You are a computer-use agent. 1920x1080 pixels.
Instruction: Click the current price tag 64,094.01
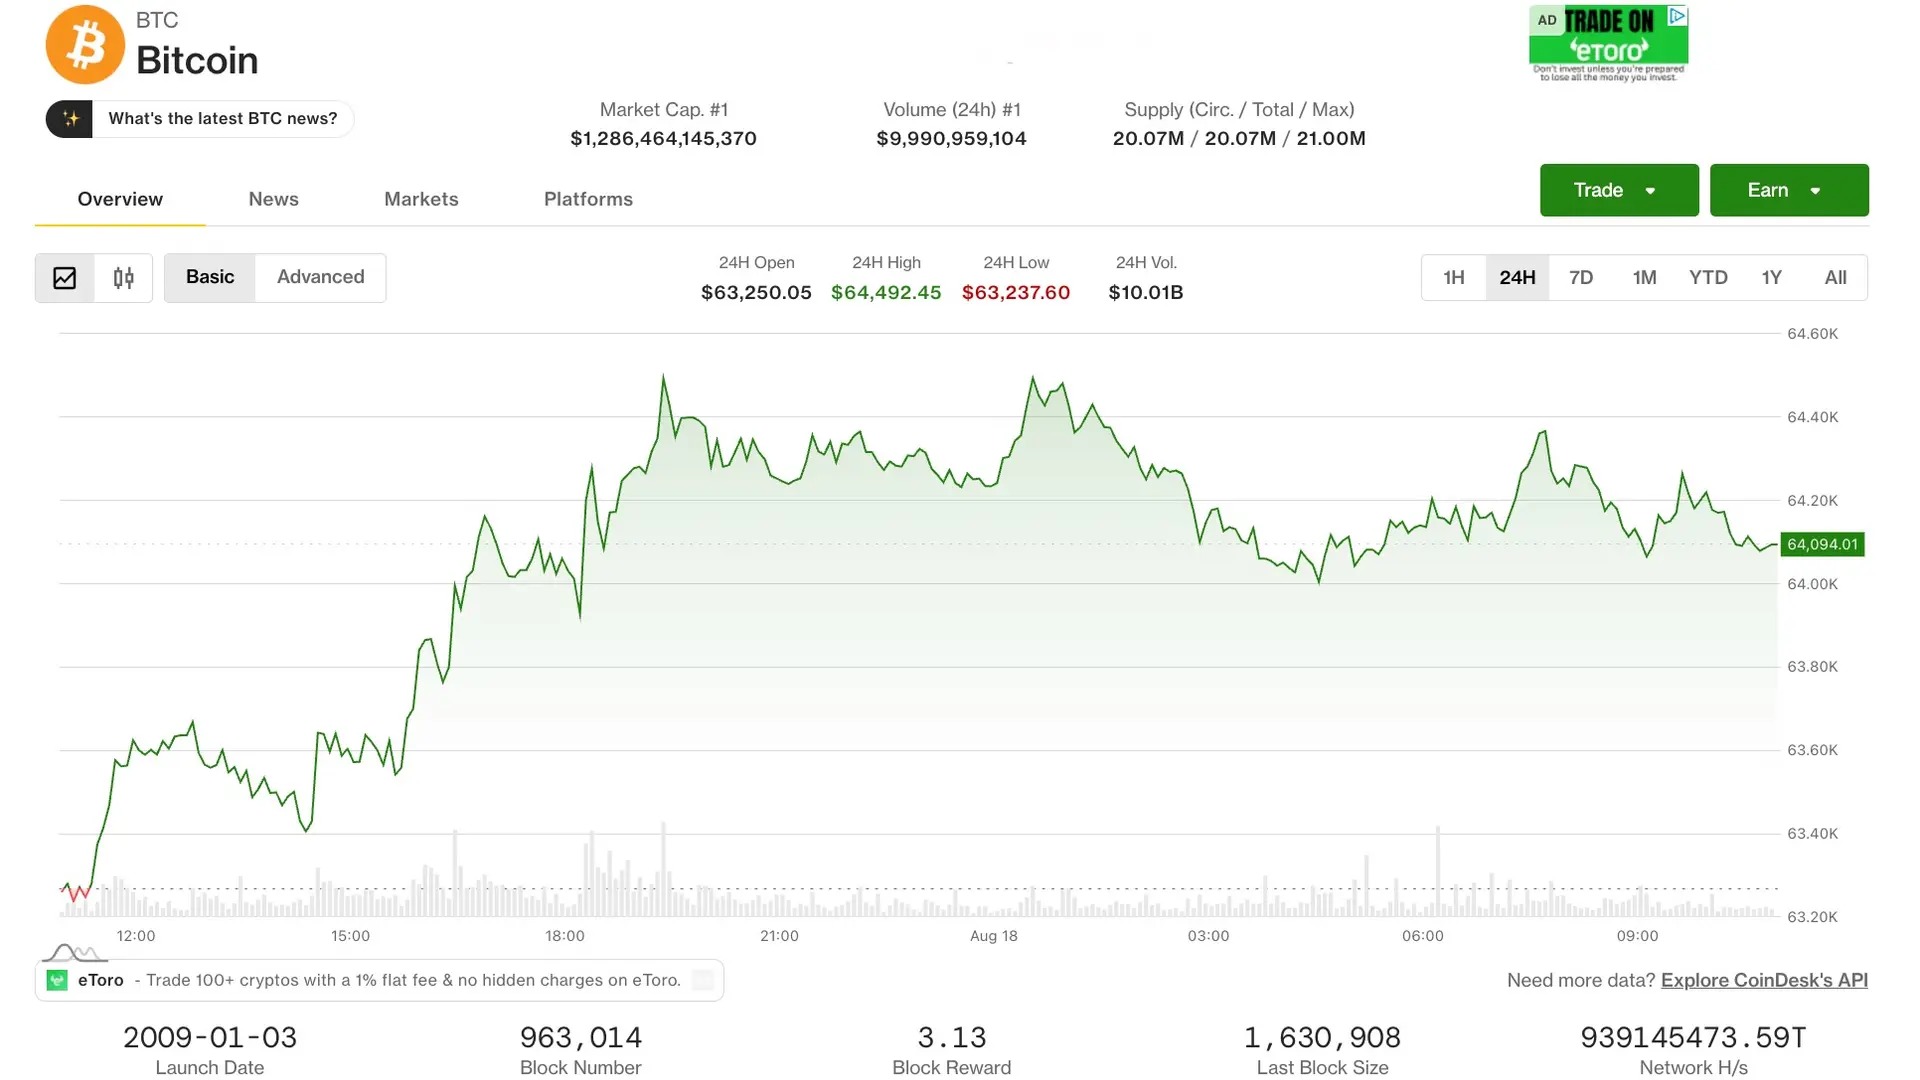point(1822,544)
